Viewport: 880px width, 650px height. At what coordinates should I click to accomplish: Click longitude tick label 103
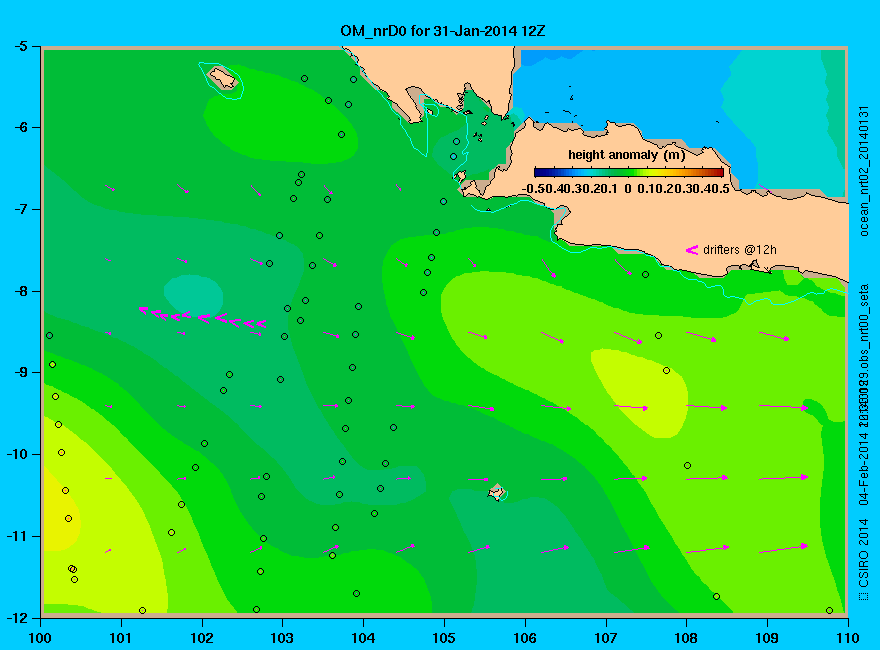[282, 638]
